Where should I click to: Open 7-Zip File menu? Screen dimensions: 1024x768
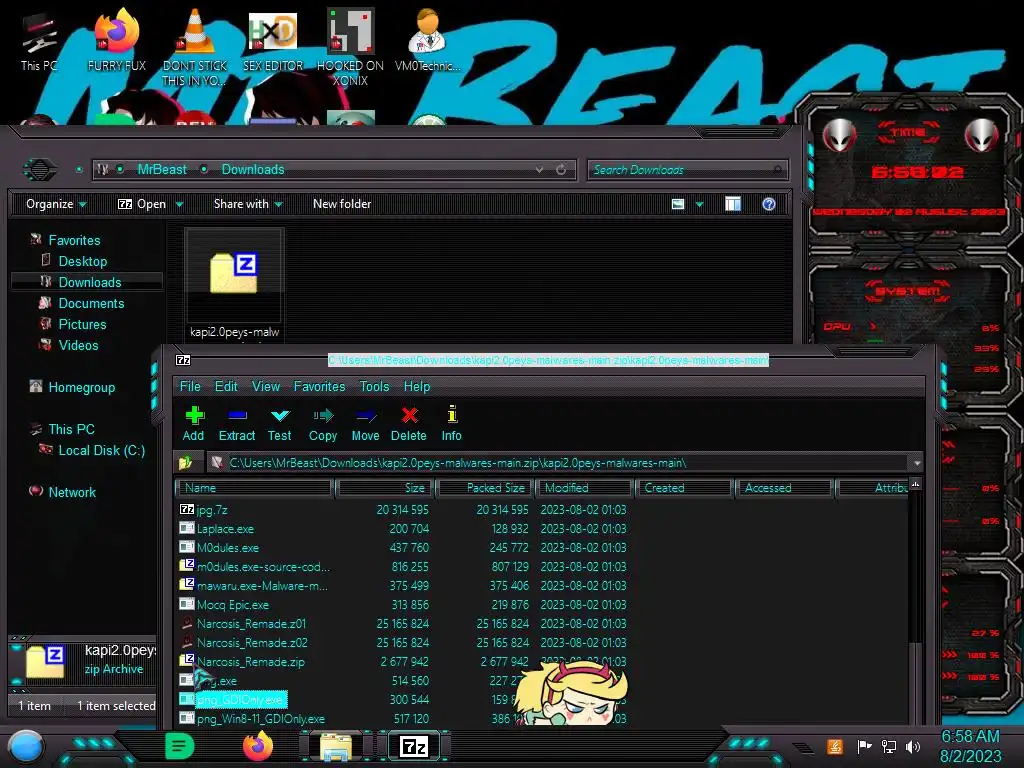pyautogui.click(x=190, y=387)
